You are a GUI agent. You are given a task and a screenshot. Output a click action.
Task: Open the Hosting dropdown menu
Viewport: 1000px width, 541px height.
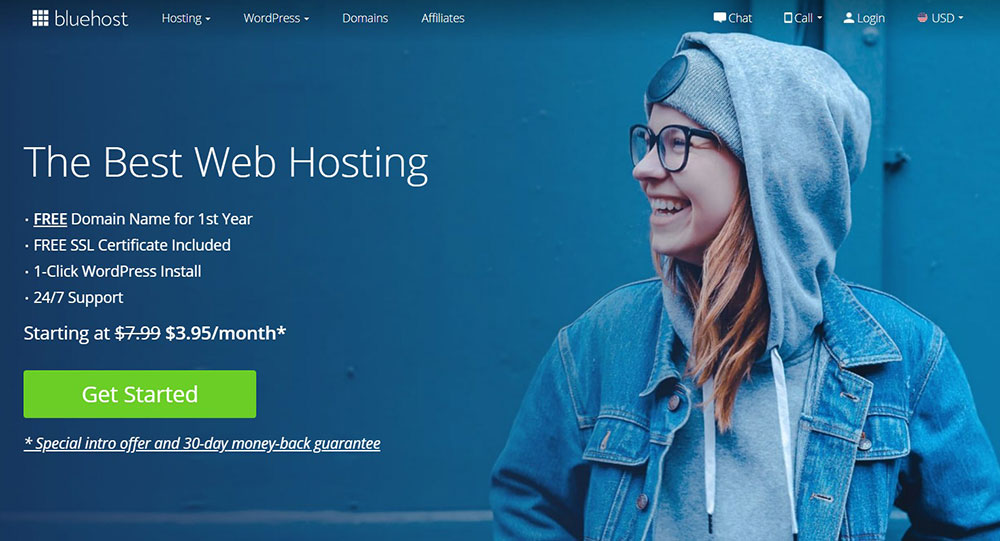pyautogui.click(x=186, y=19)
